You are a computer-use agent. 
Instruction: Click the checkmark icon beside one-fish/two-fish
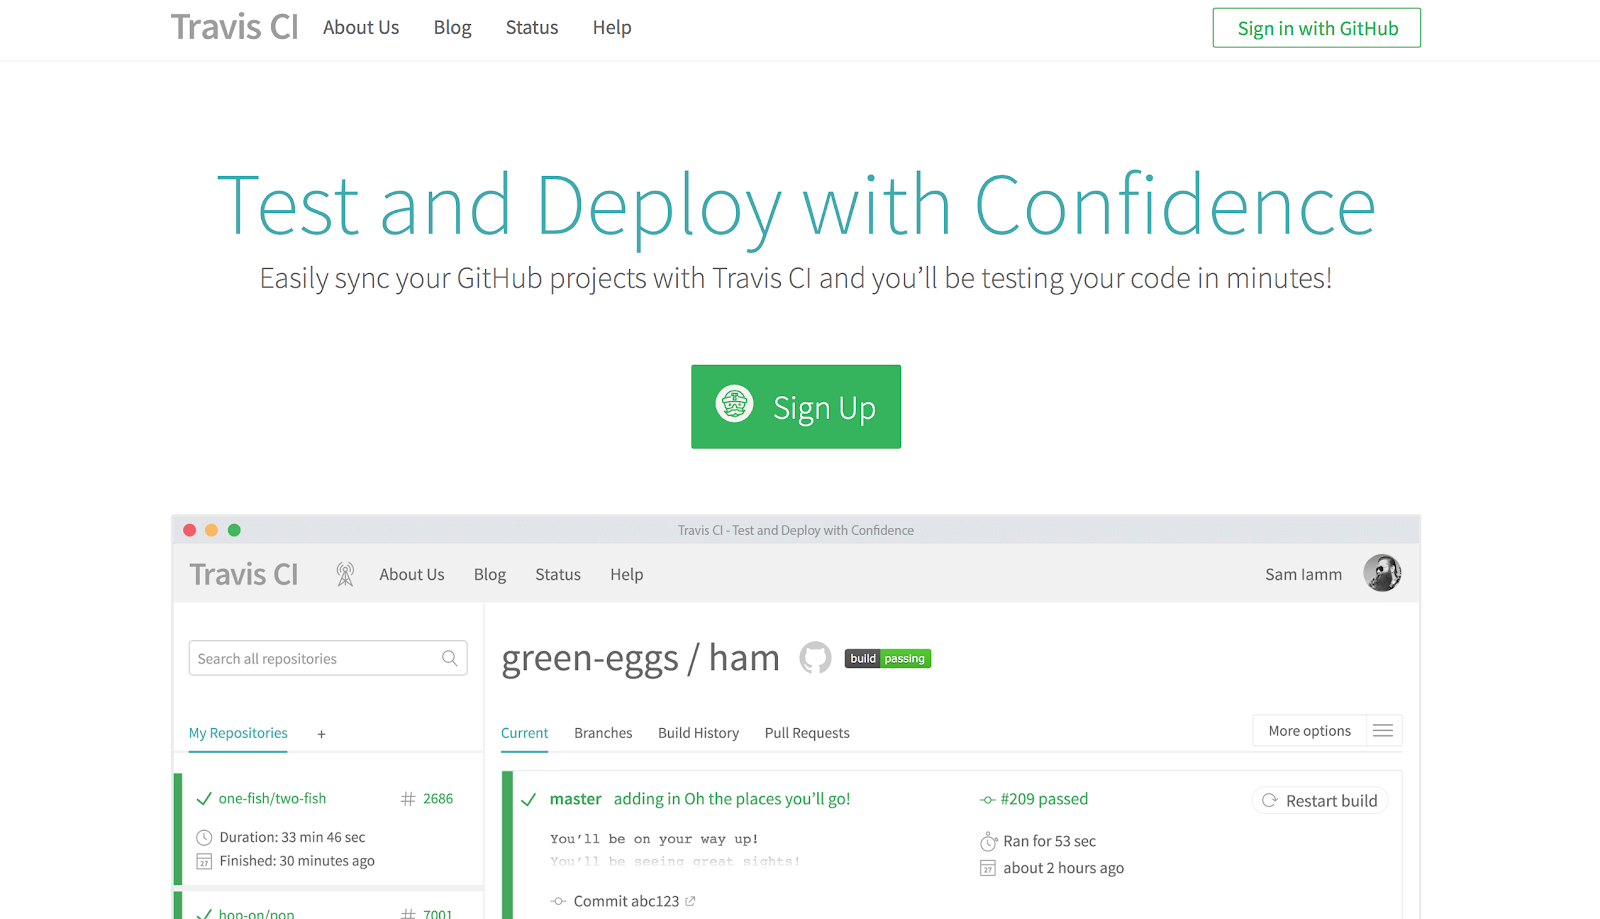tap(204, 799)
